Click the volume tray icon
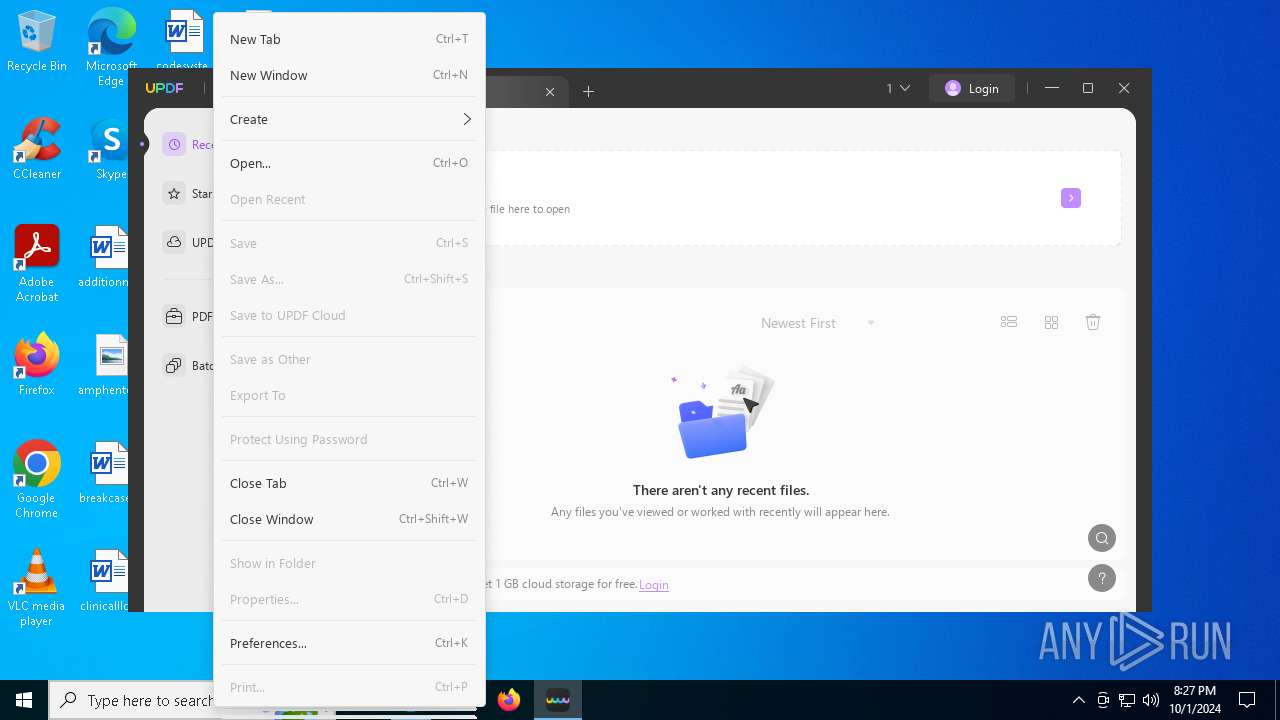 (x=1151, y=700)
